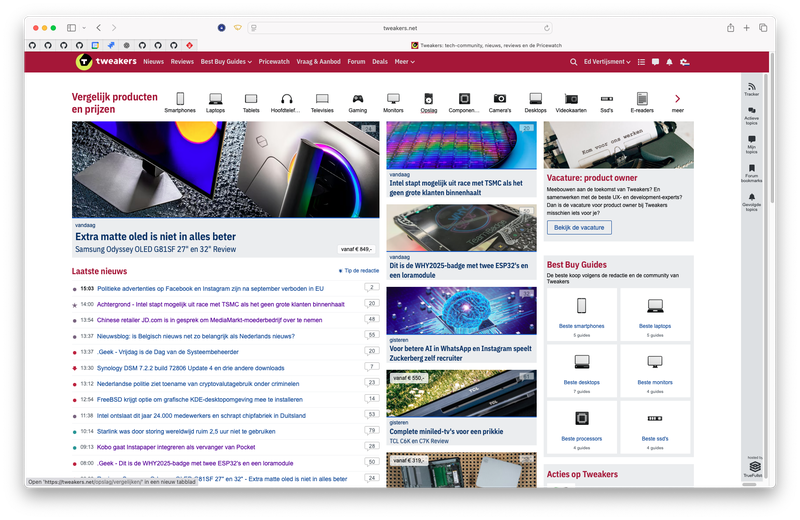Toggle the Safari sidebar
800x520 pixels.
coord(71,28)
